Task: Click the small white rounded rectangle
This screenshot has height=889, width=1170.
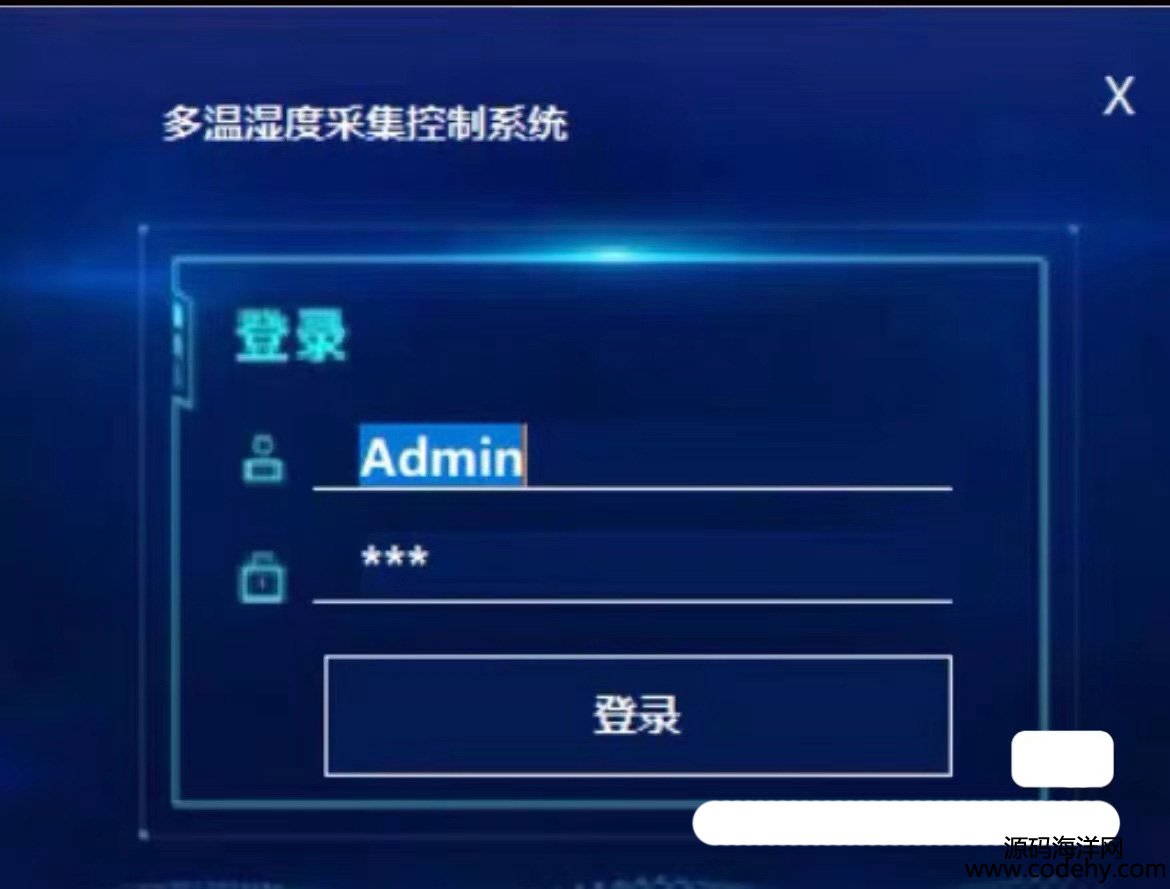Action: point(1062,758)
